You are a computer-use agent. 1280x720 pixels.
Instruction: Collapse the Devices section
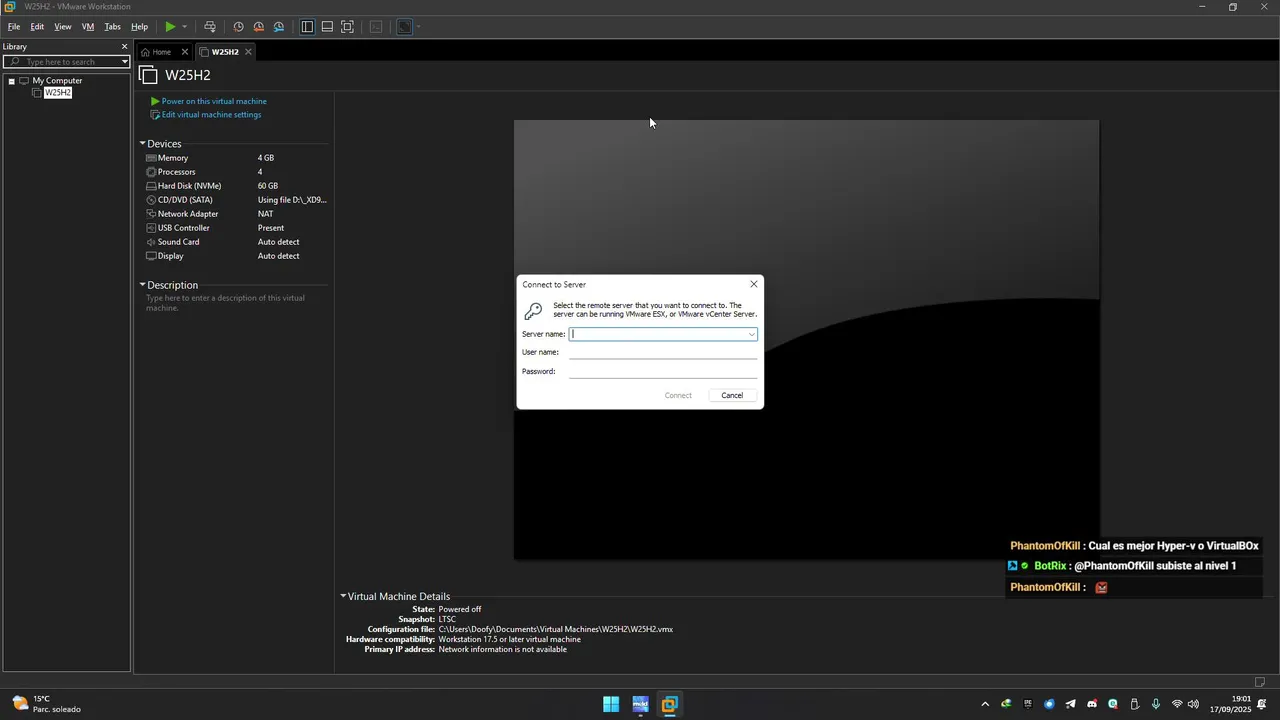[x=143, y=144]
